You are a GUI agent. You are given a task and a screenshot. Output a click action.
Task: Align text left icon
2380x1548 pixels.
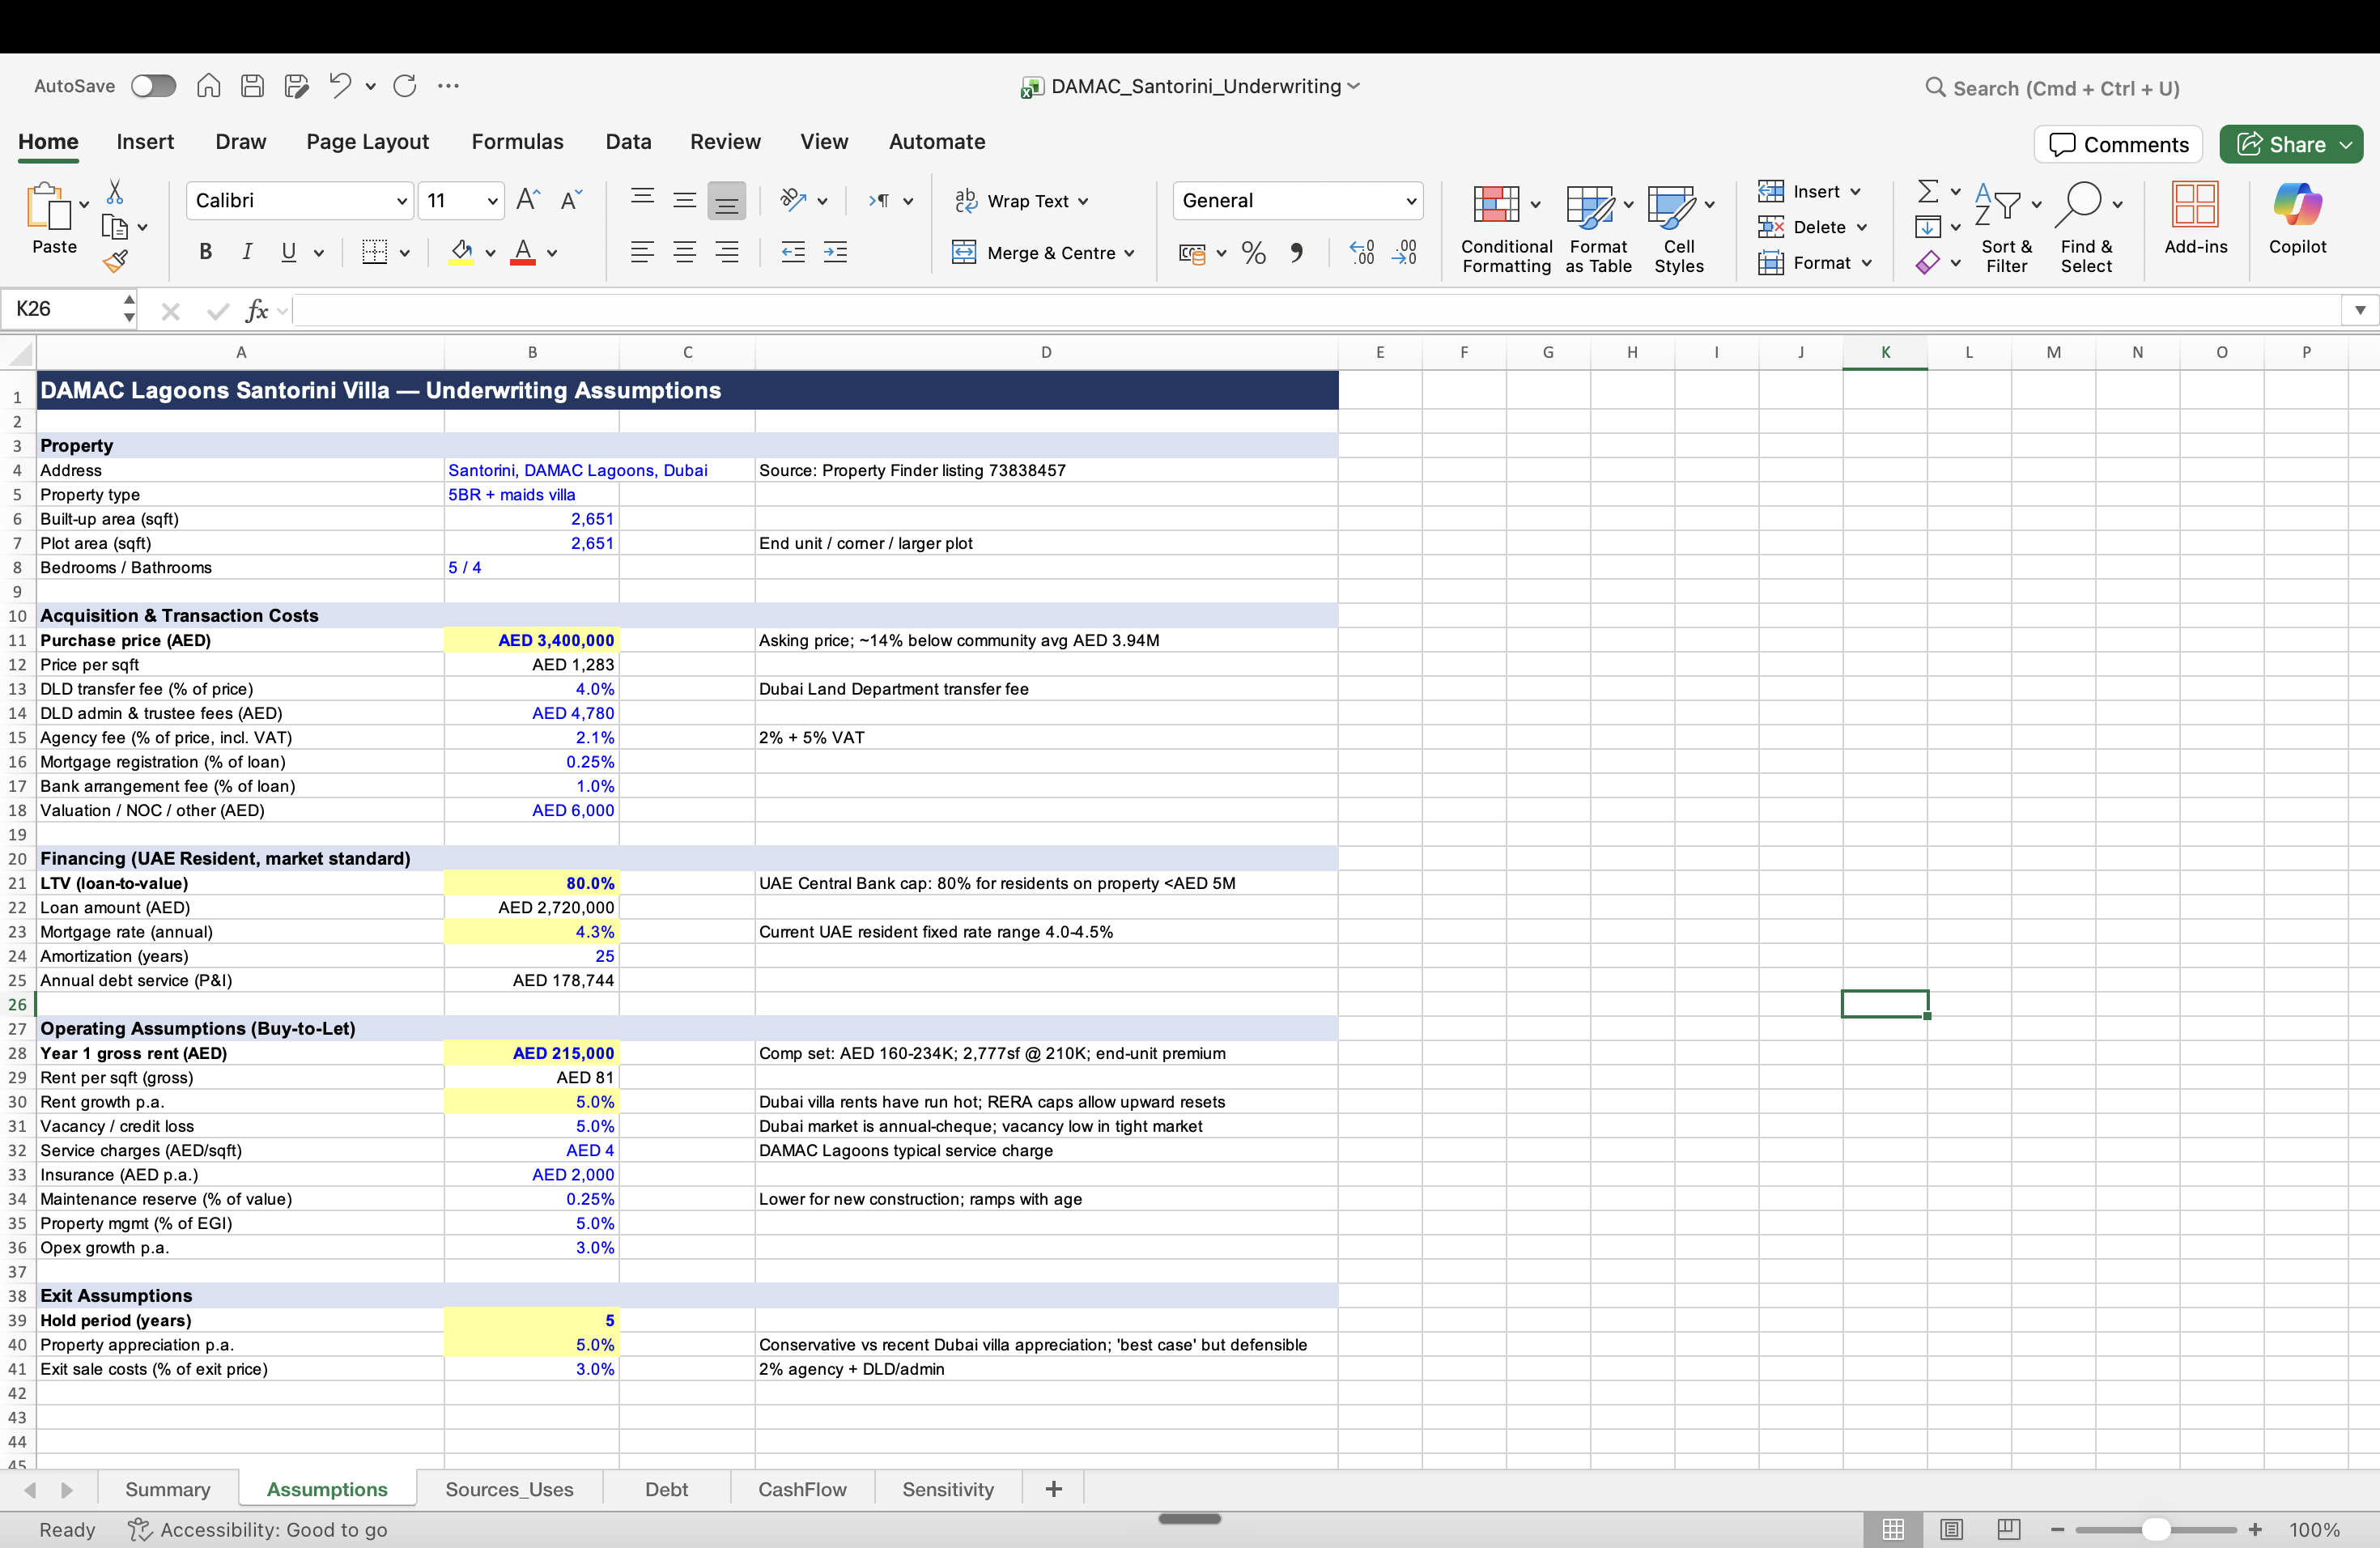pyautogui.click(x=642, y=252)
